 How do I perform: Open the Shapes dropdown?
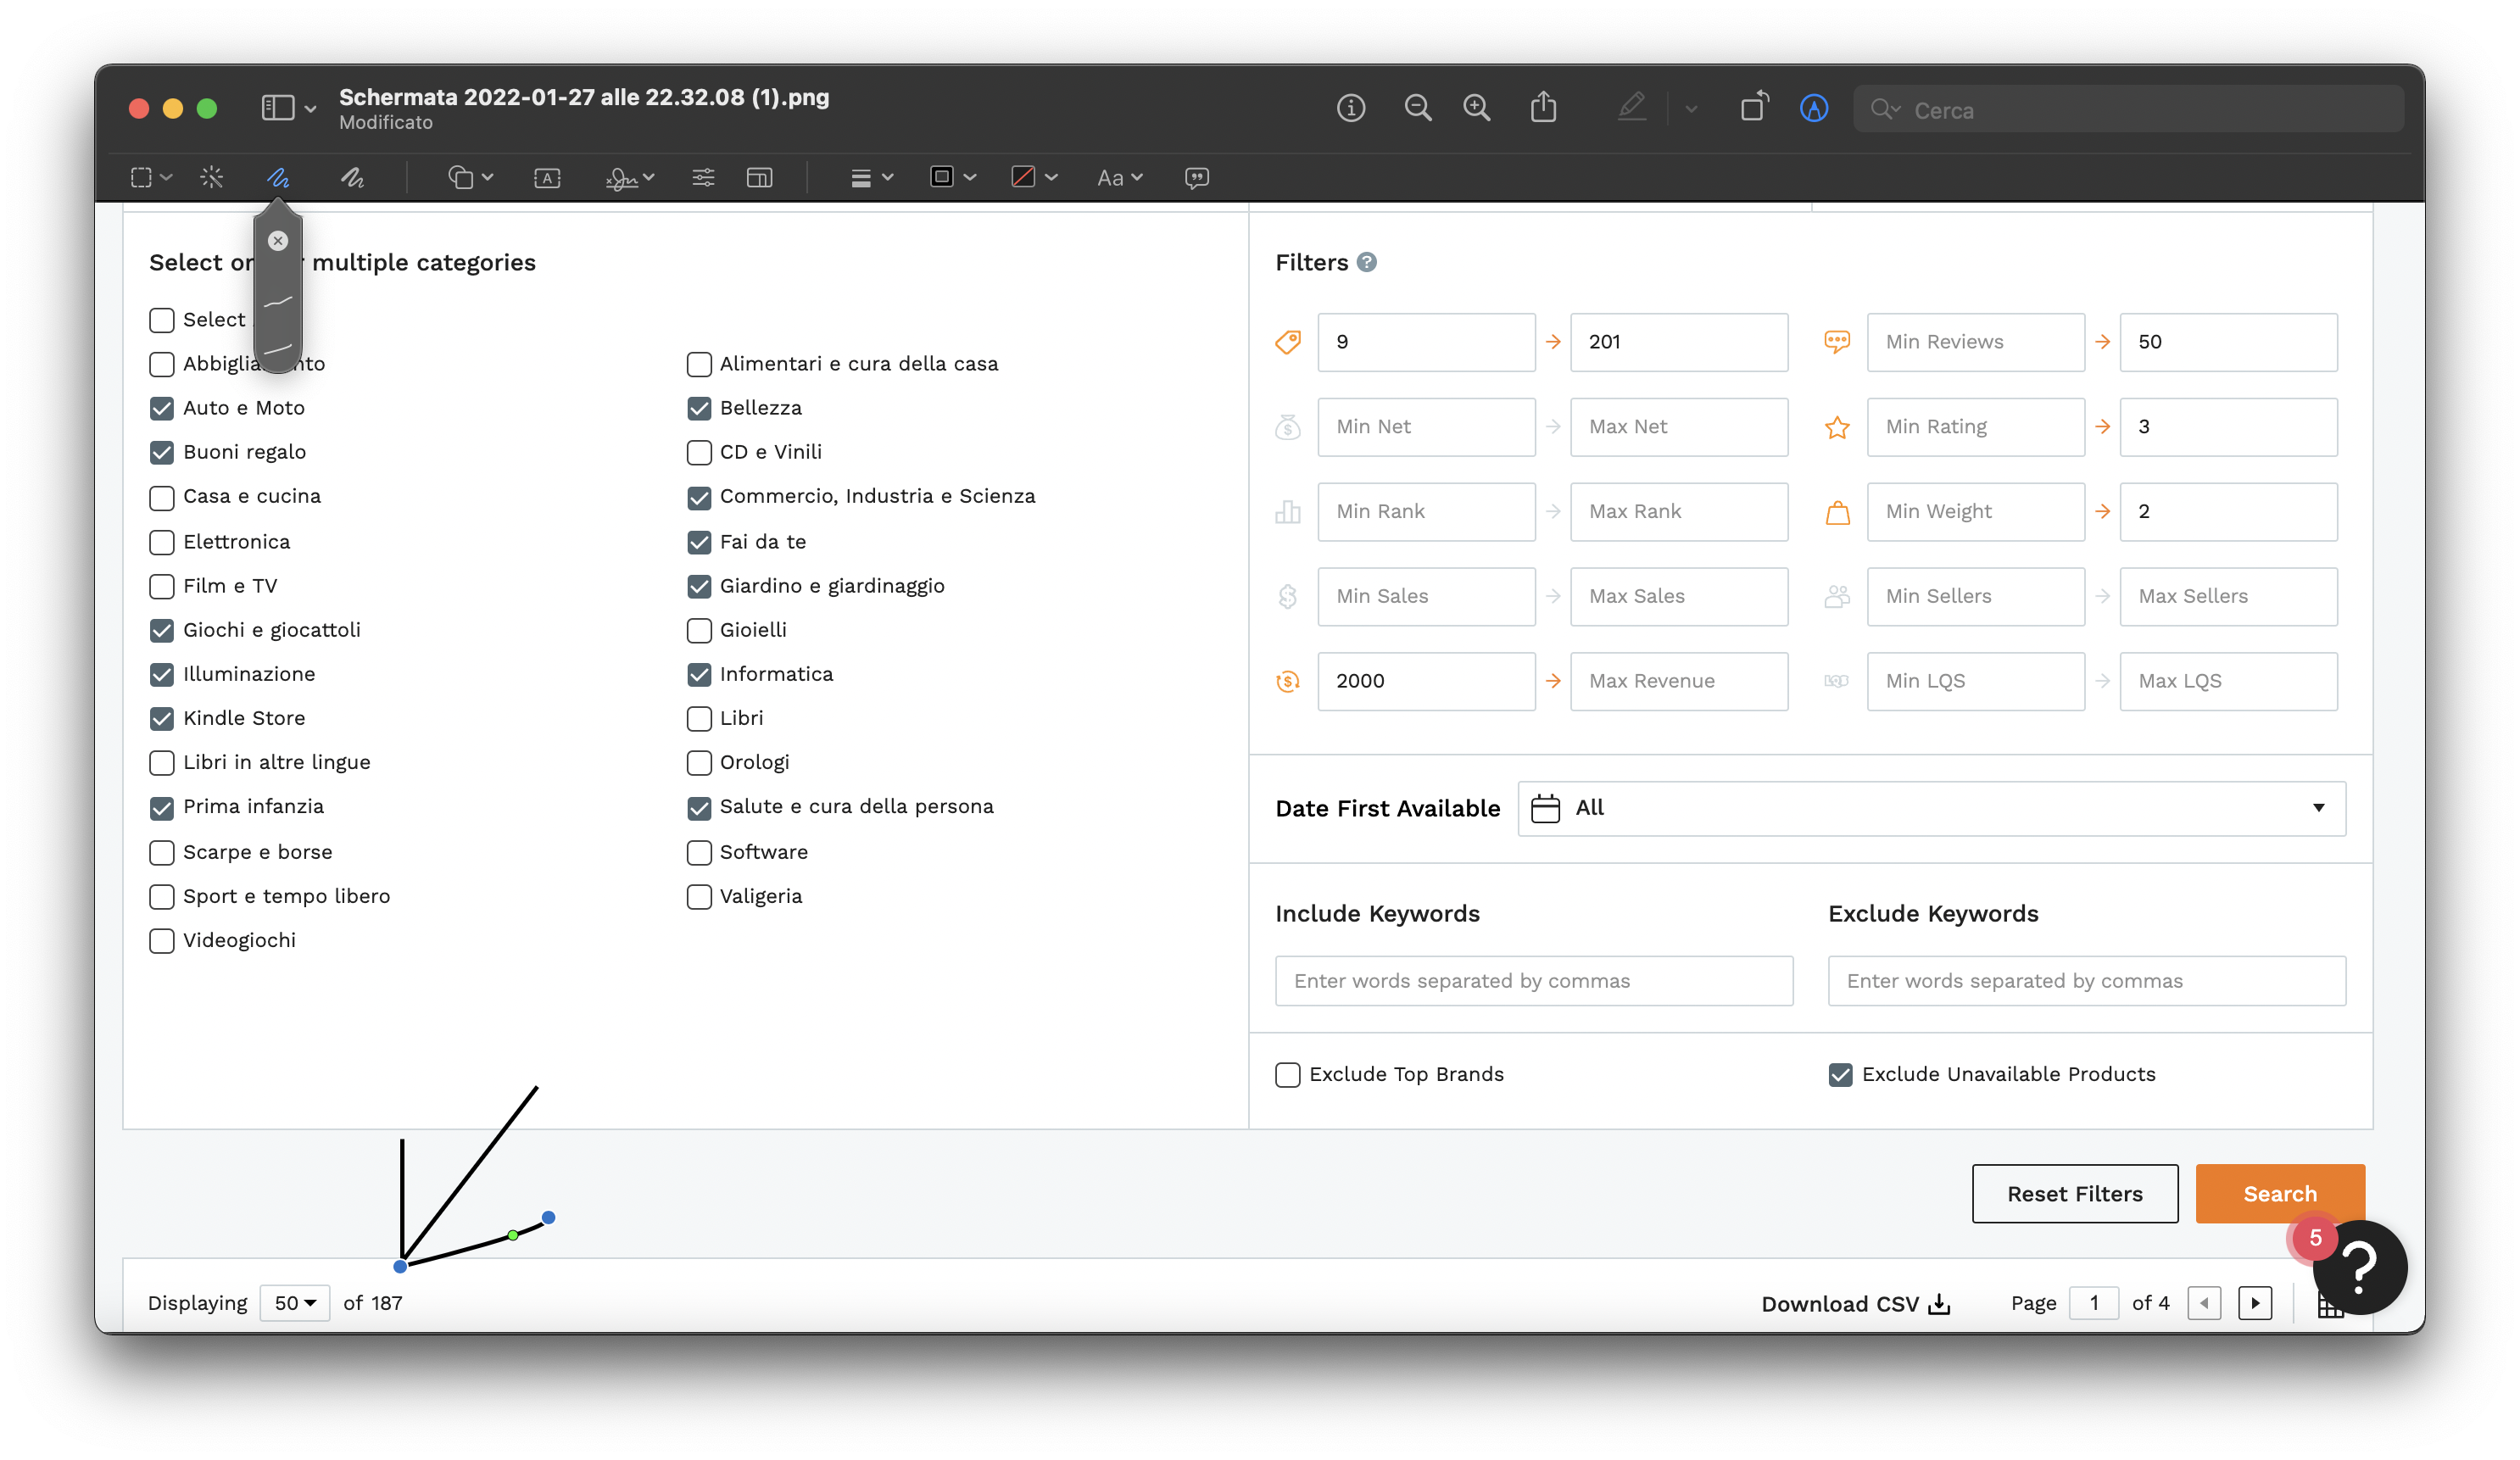click(470, 178)
